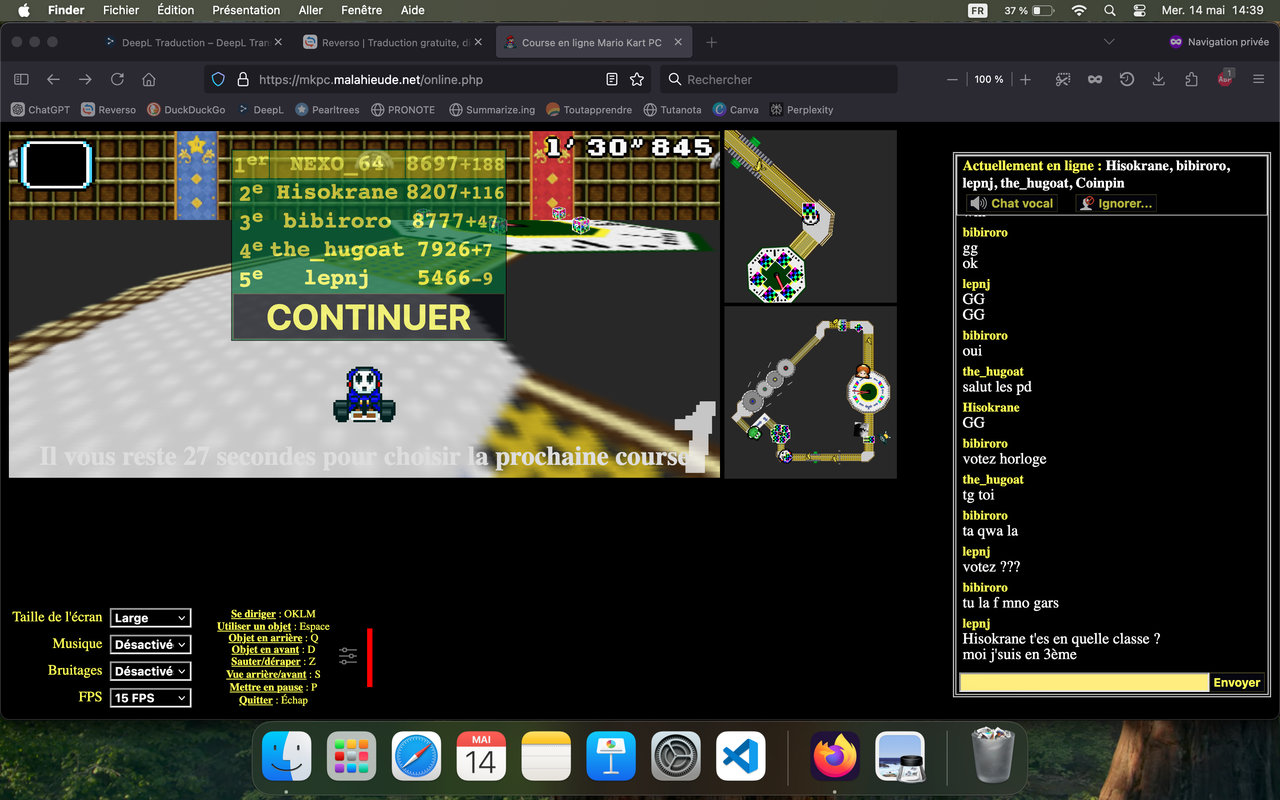Click the Shy Guy kart sprite
Screen dimensions: 1280x800
click(364, 394)
